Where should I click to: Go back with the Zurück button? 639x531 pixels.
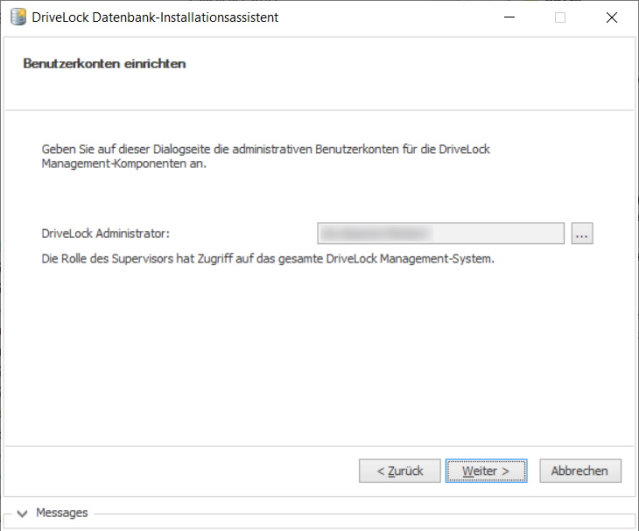(x=400, y=471)
